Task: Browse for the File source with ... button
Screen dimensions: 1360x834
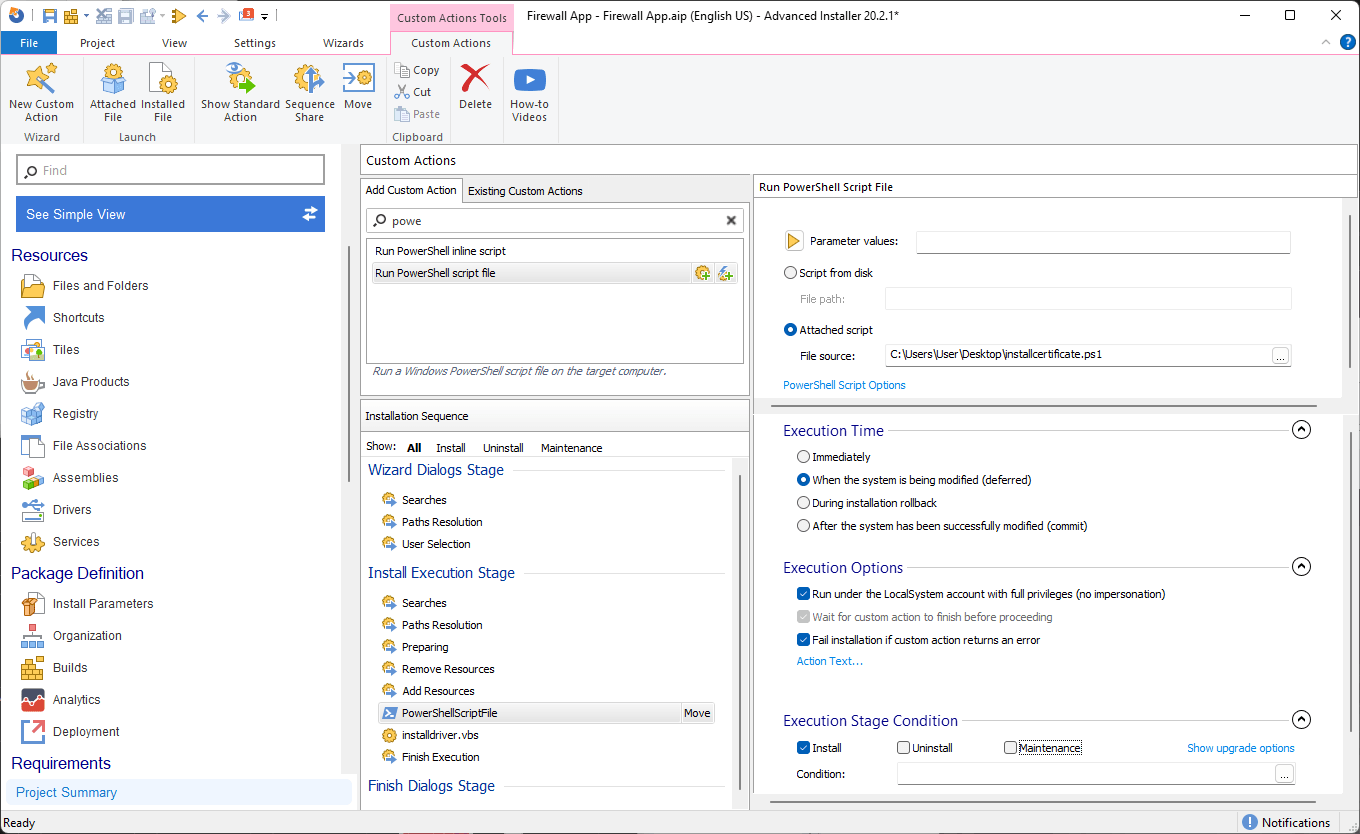Action: [x=1280, y=355]
